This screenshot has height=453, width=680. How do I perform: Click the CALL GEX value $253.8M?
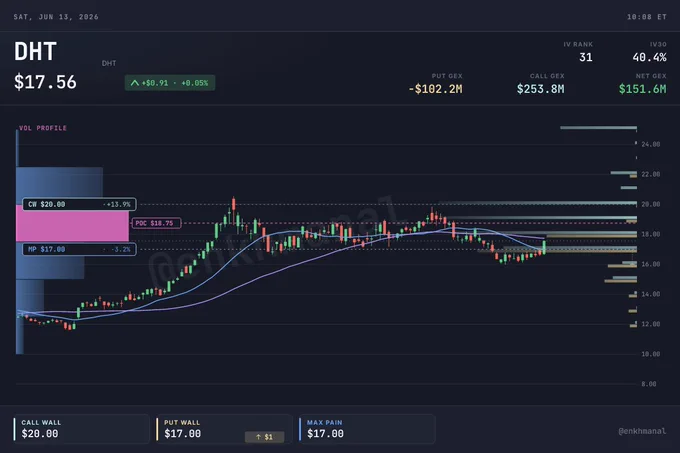point(540,89)
